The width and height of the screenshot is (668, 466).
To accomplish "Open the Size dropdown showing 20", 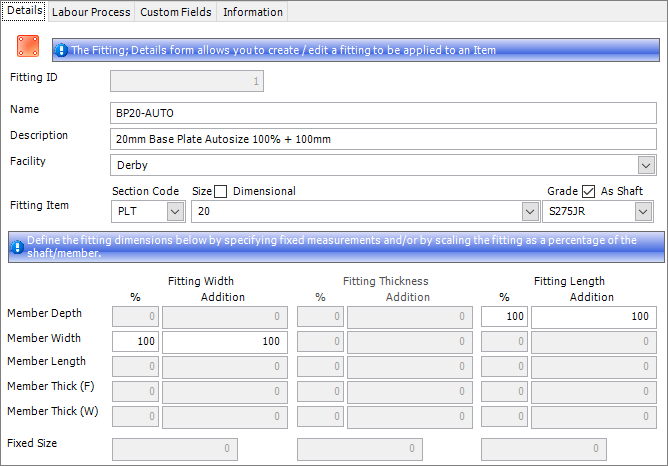I will click(528, 212).
